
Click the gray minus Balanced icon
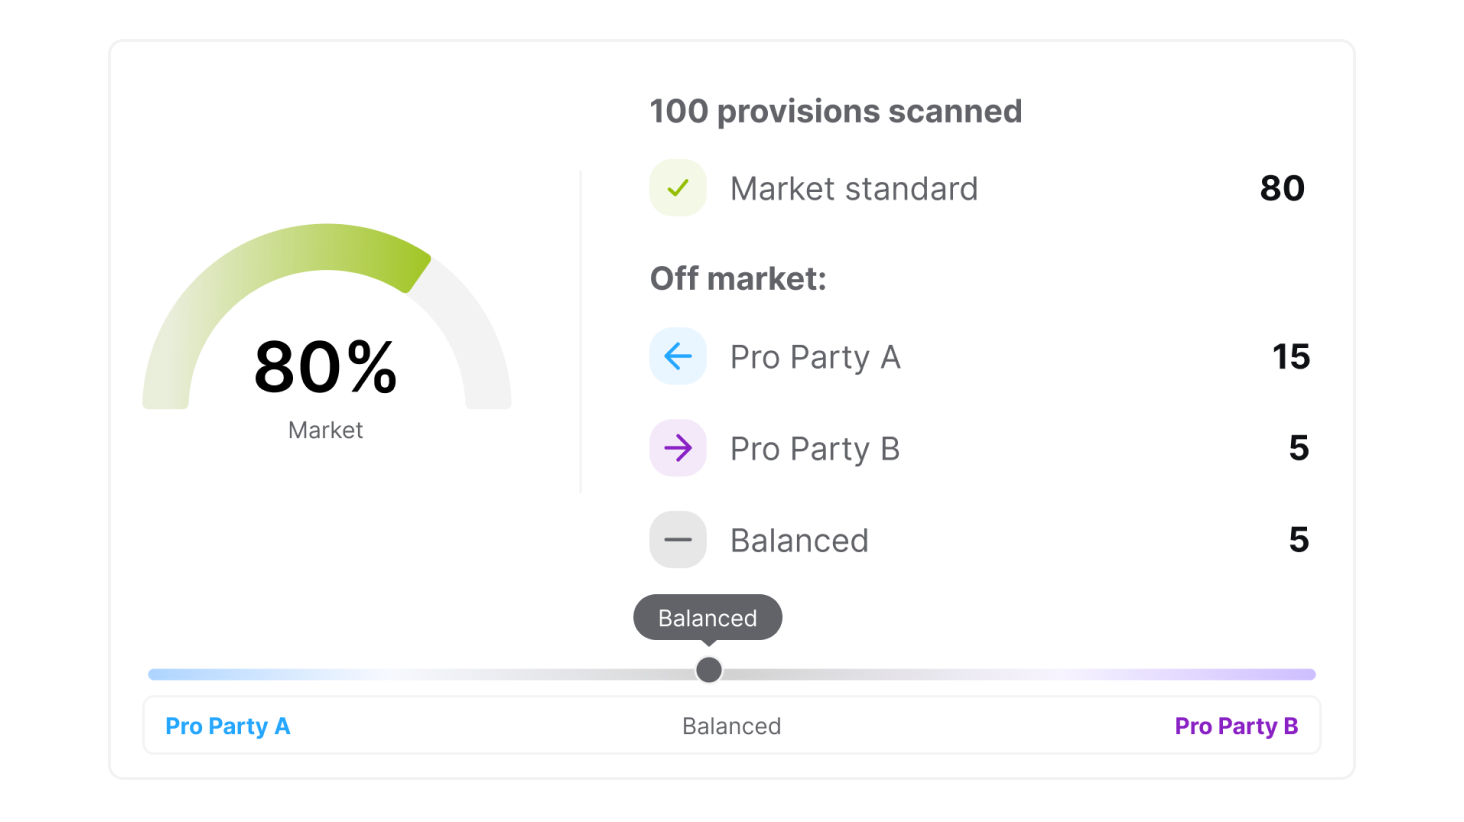click(678, 540)
